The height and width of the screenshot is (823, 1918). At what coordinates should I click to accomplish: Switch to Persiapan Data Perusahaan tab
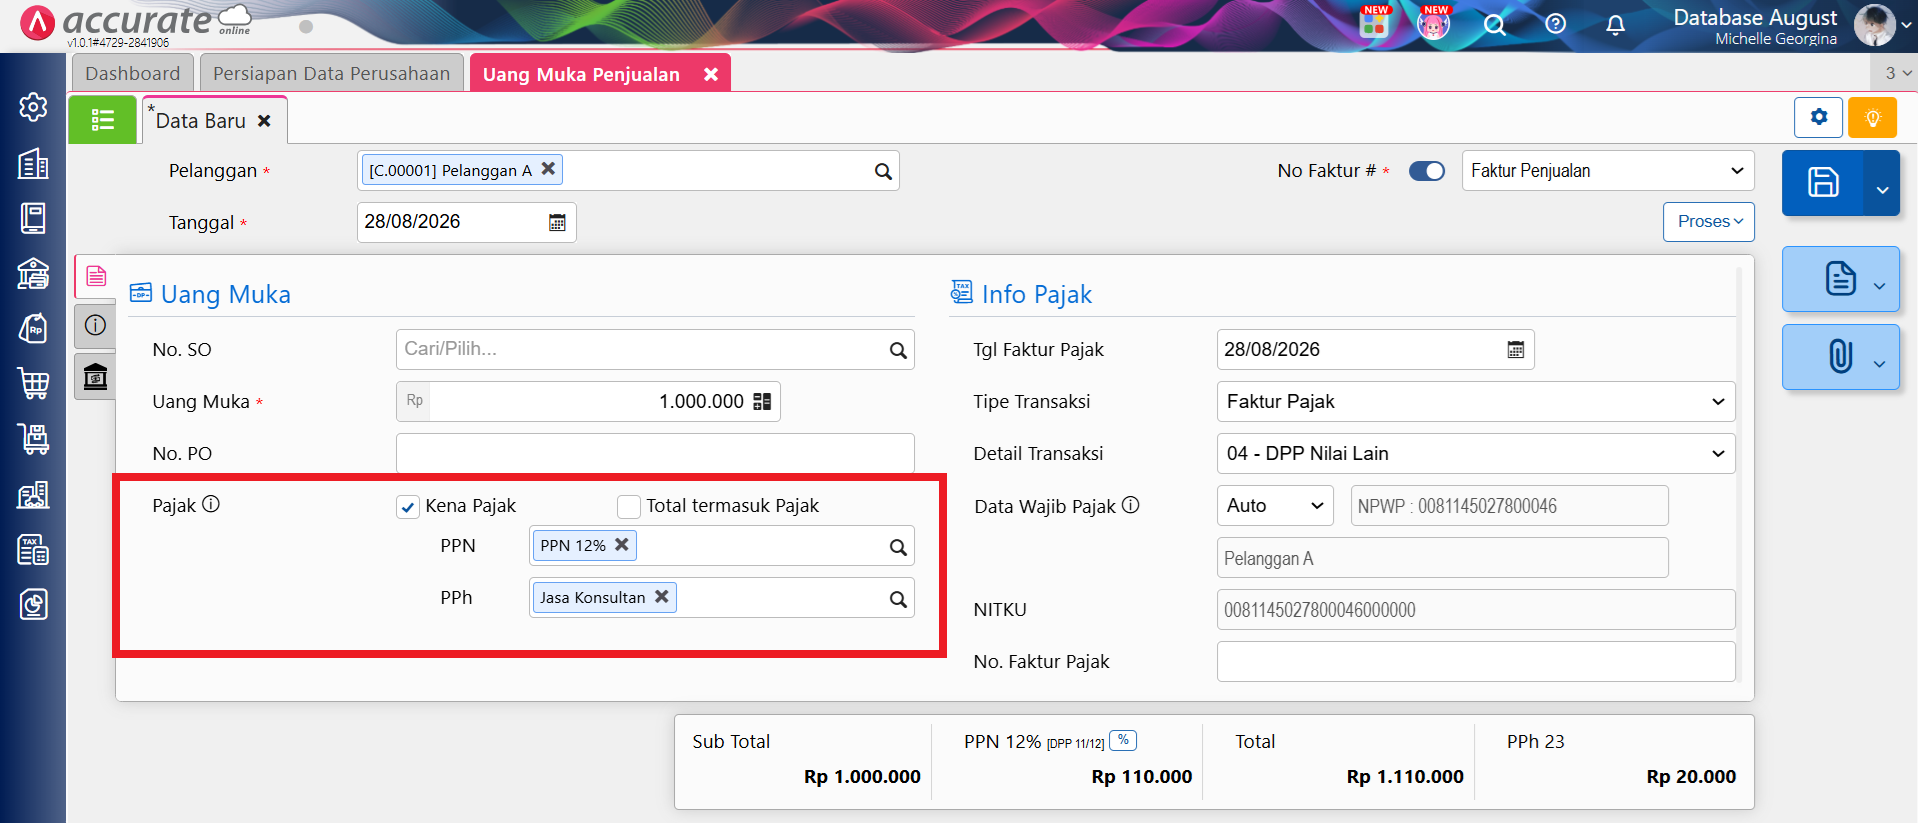point(331,73)
